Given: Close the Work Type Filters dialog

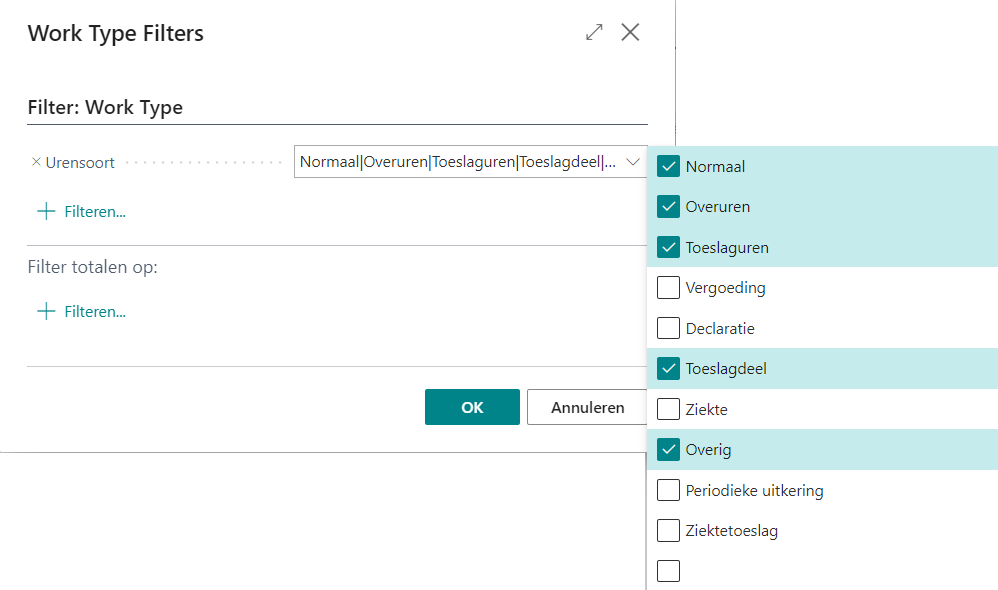Looking at the screenshot, I should coord(630,32).
